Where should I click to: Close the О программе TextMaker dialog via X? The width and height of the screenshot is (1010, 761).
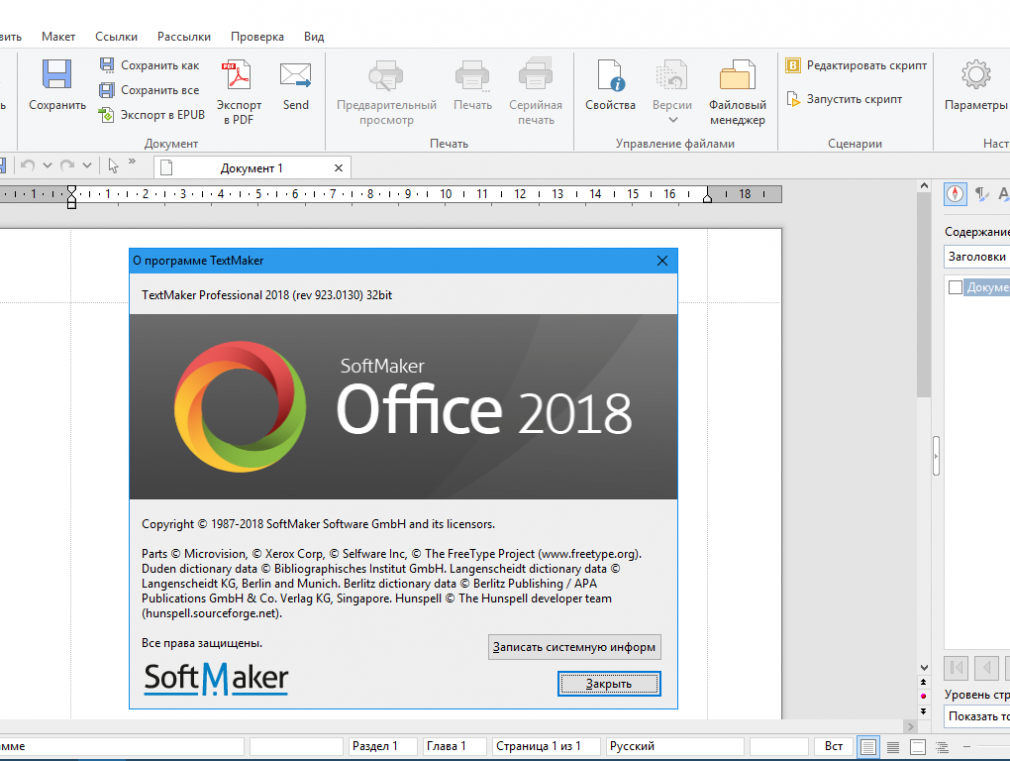pyautogui.click(x=662, y=261)
